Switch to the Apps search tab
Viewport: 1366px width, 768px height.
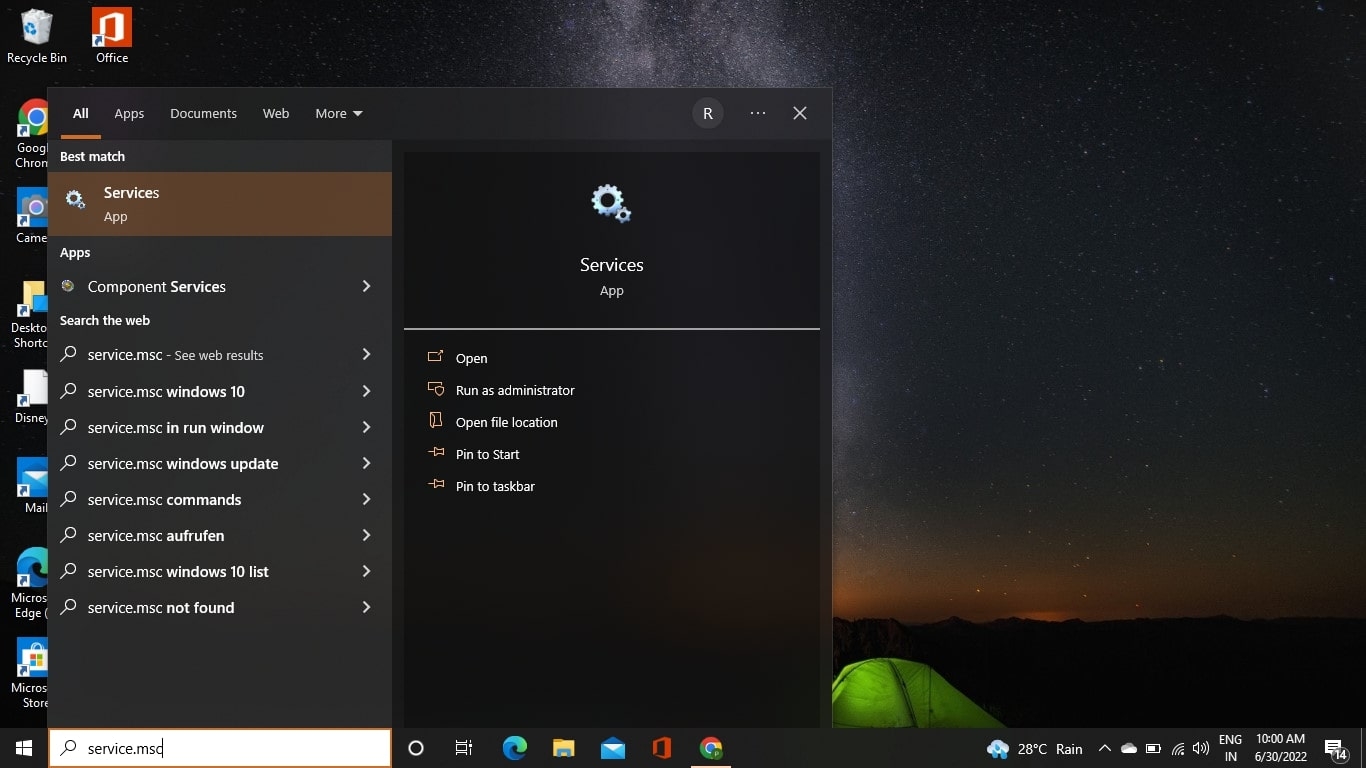129,113
